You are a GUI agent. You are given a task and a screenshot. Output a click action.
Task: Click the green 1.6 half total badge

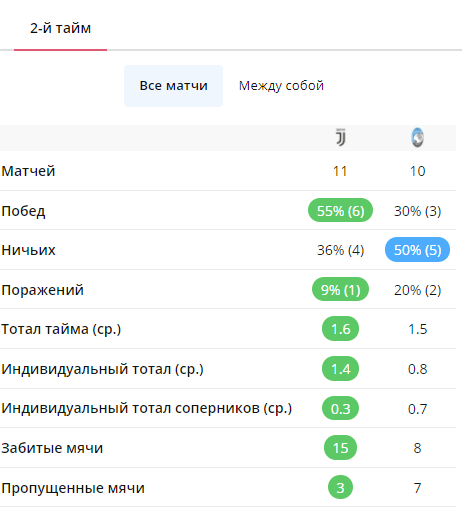pos(340,329)
